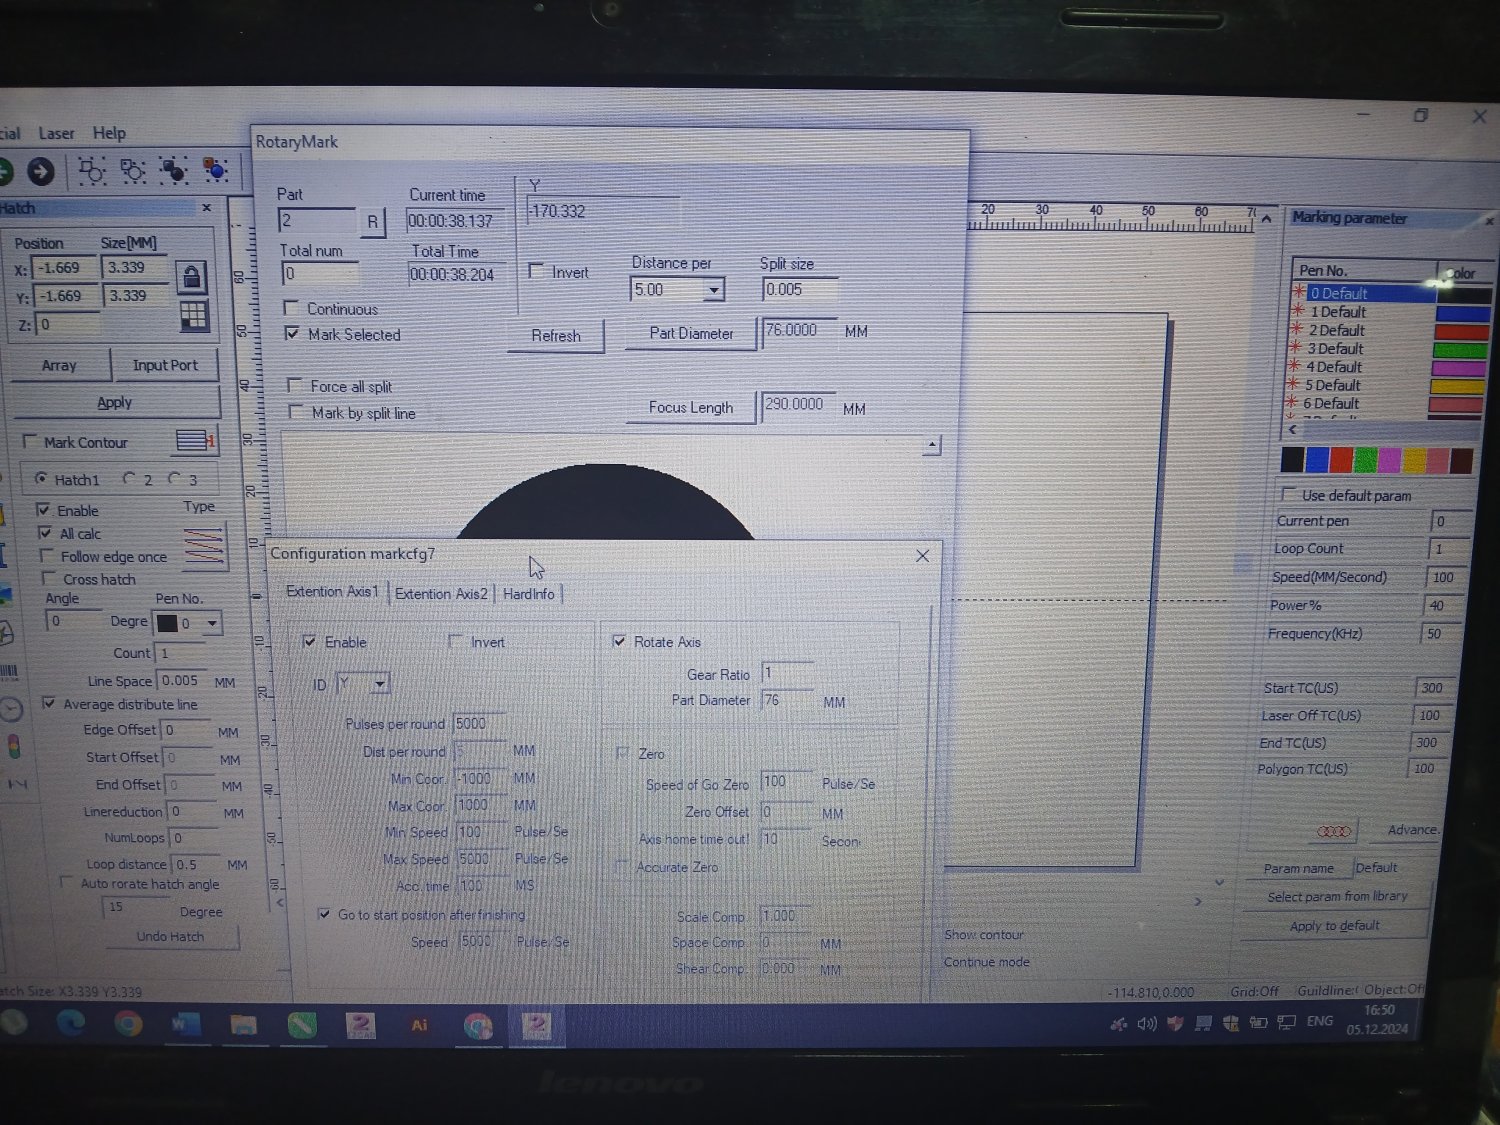Switch to the HardInfo tab
Screen dimensions: 1500x1125
[528, 594]
